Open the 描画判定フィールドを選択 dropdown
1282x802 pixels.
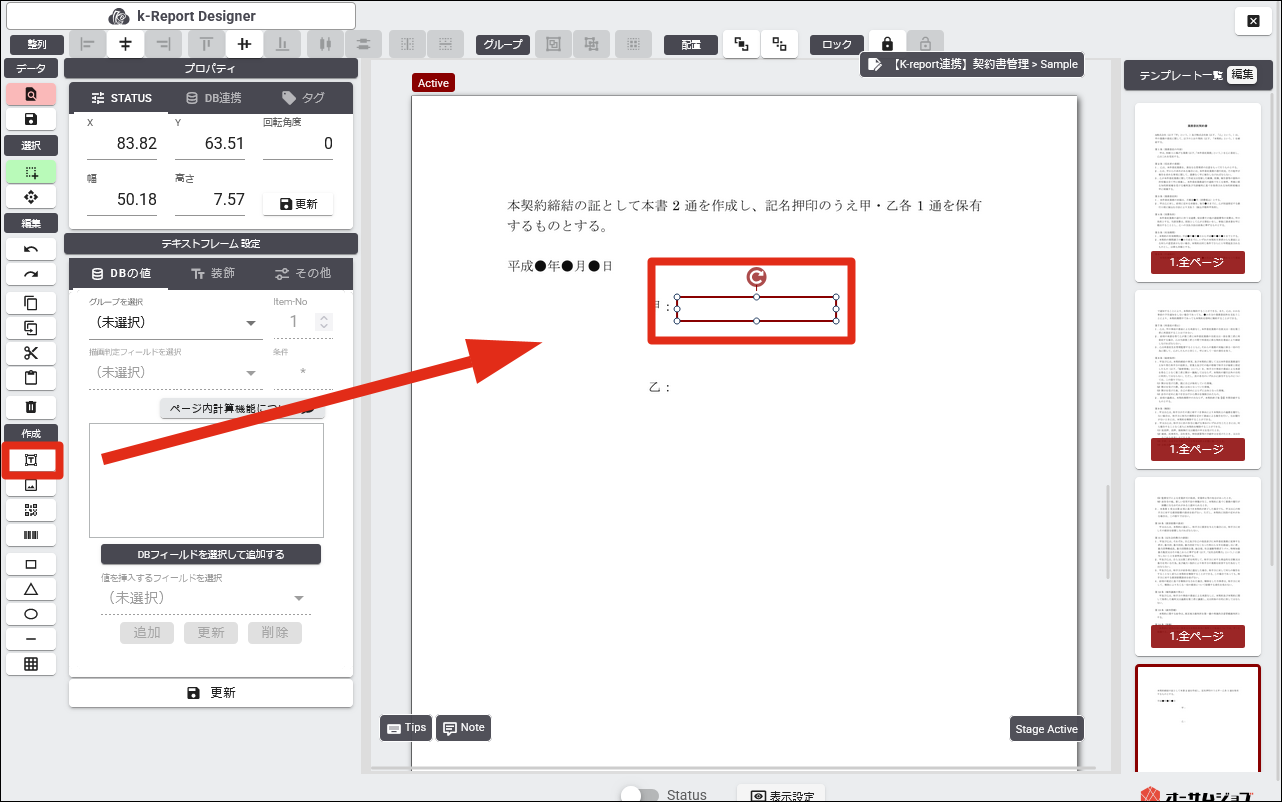pos(175,372)
